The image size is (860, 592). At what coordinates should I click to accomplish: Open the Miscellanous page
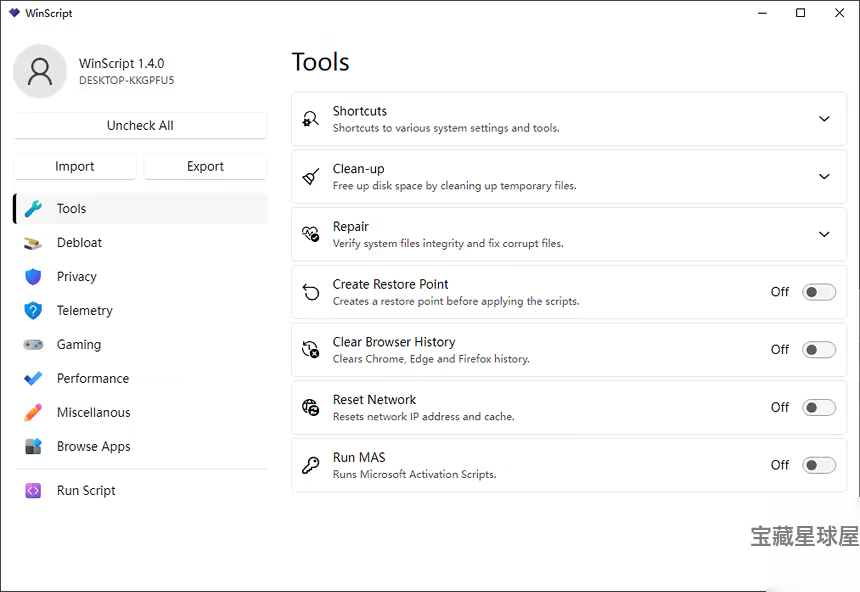click(x=140, y=413)
